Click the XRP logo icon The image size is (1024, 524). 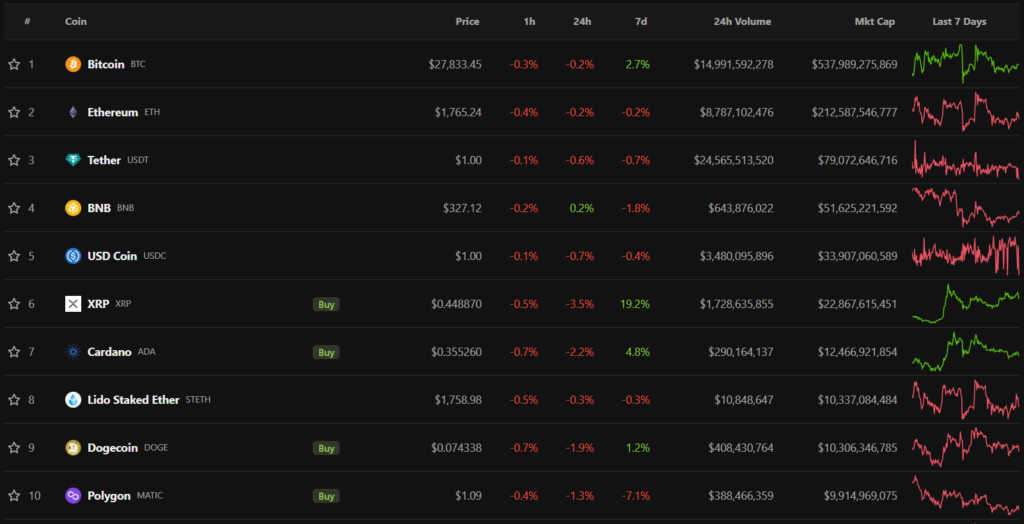(x=73, y=304)
